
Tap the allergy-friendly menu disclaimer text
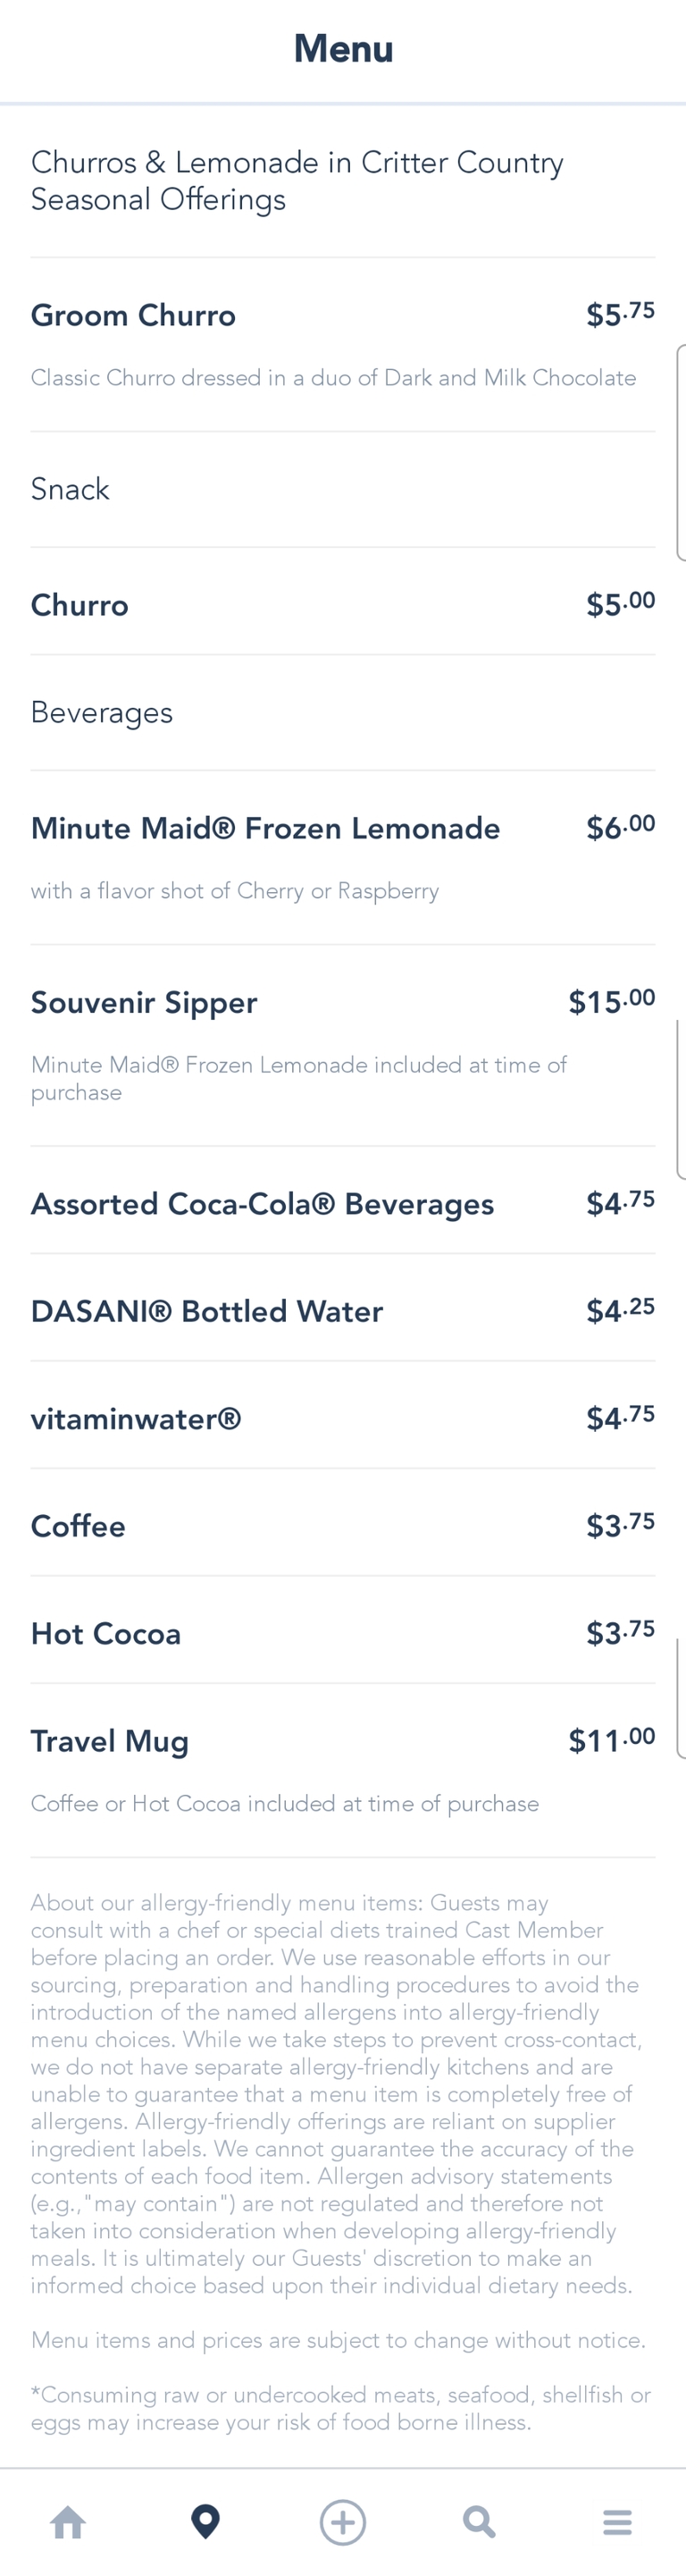click(334, 2093)
